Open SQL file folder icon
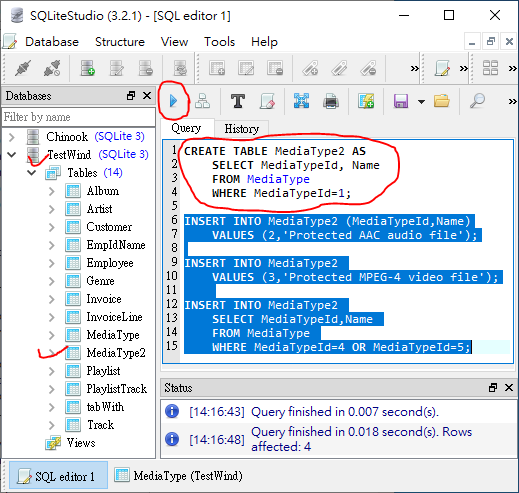 click(442, 101)
